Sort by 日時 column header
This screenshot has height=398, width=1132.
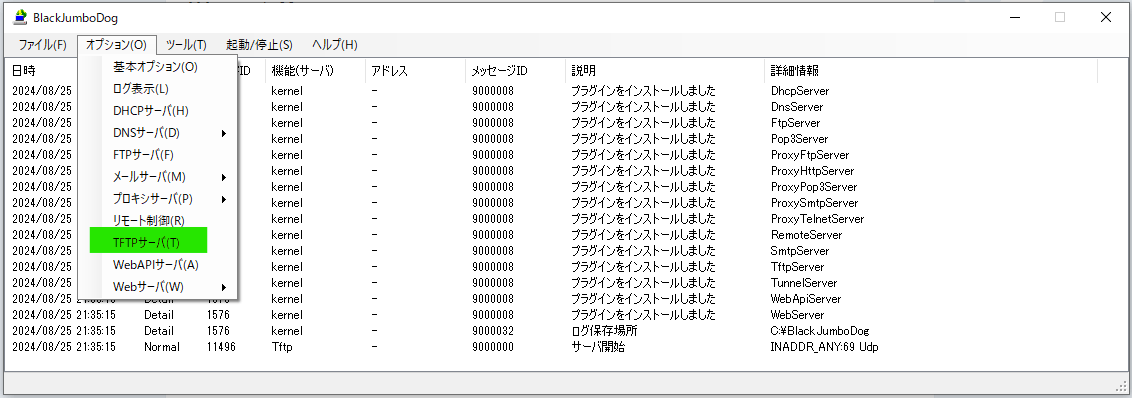[x=24, y=71]
